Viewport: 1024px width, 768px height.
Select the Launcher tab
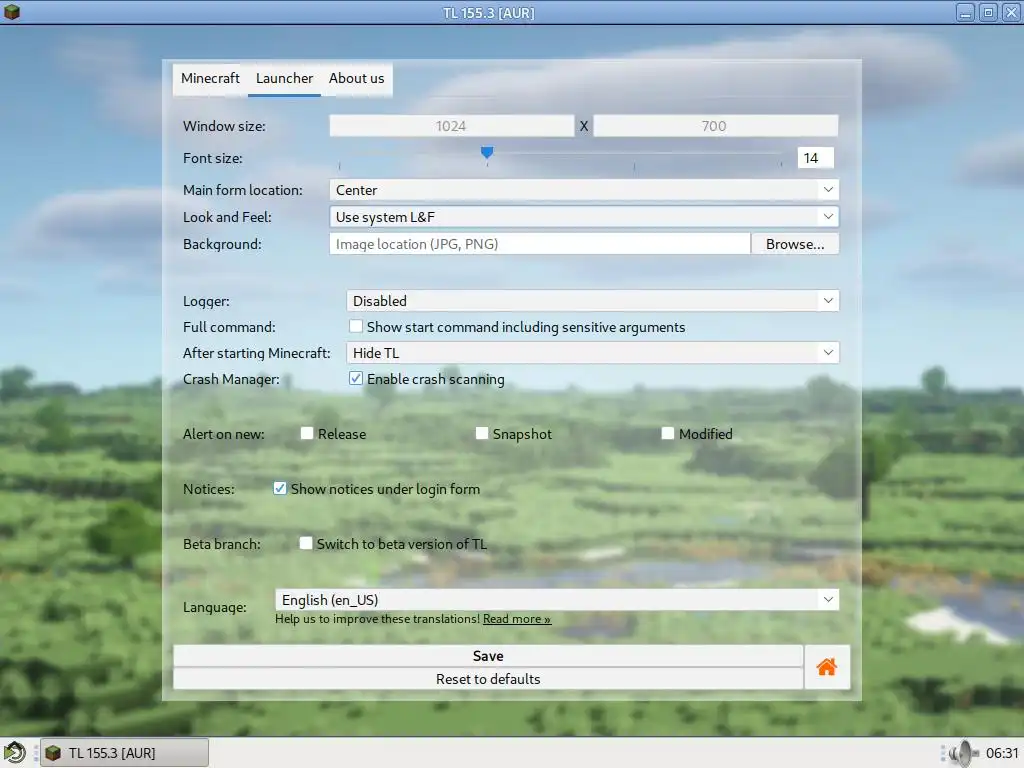click(x=284, y=78)
